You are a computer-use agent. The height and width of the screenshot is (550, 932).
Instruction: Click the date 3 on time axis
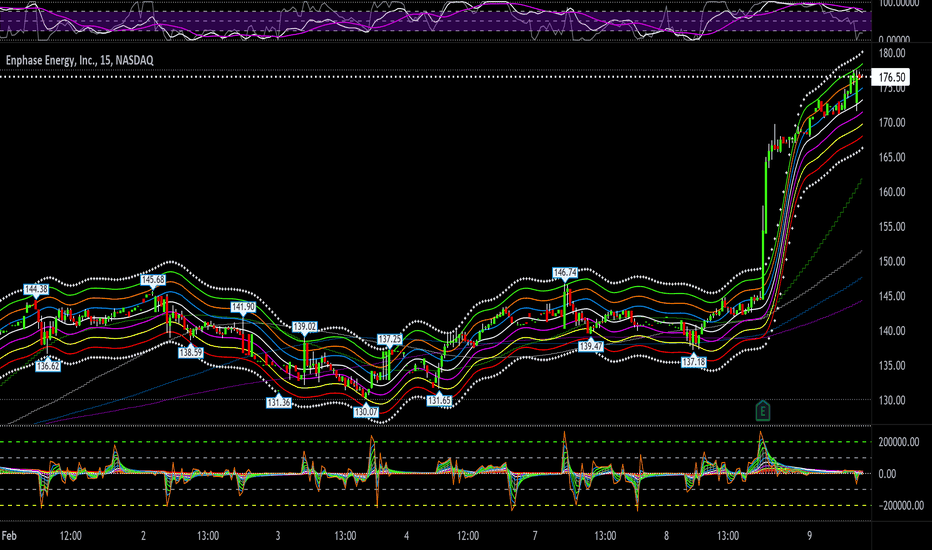(x=278, y=536)
